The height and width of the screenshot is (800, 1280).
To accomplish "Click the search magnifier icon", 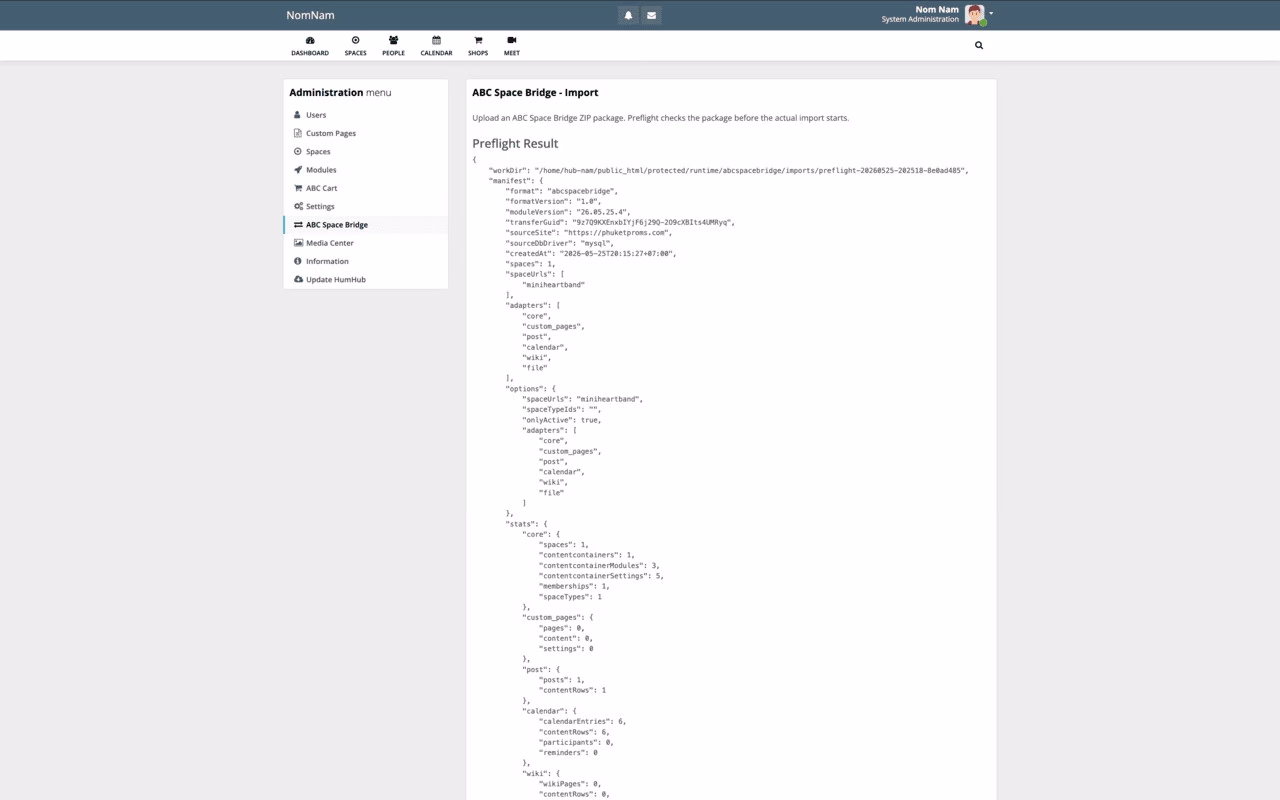I will point(979,45).
